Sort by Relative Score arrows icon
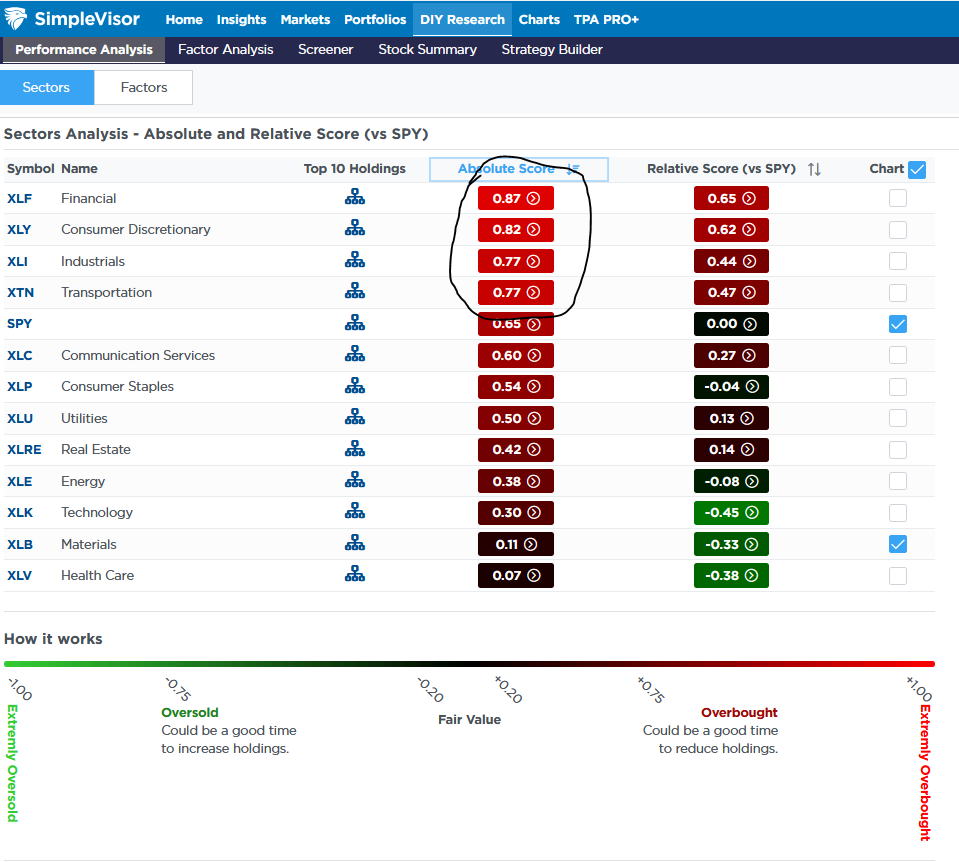This screenshot has height=862, width=959. (814, 169)
